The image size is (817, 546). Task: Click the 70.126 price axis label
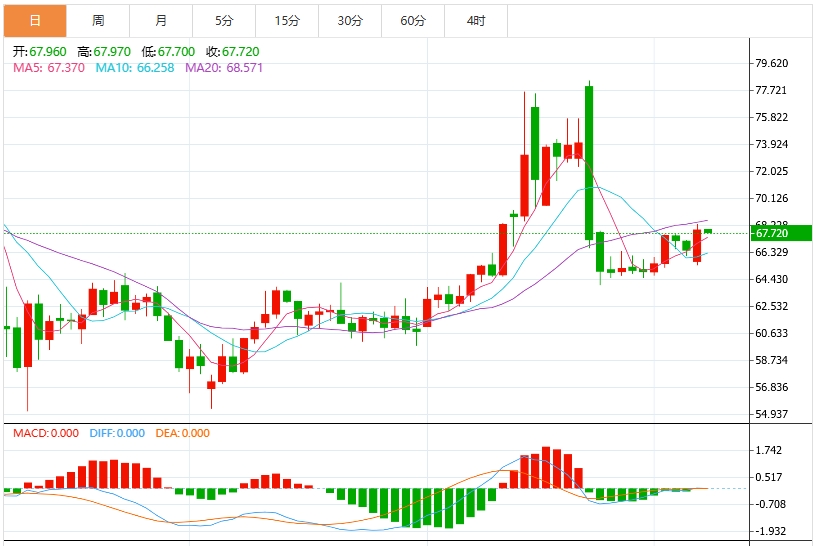pos(772,198)
